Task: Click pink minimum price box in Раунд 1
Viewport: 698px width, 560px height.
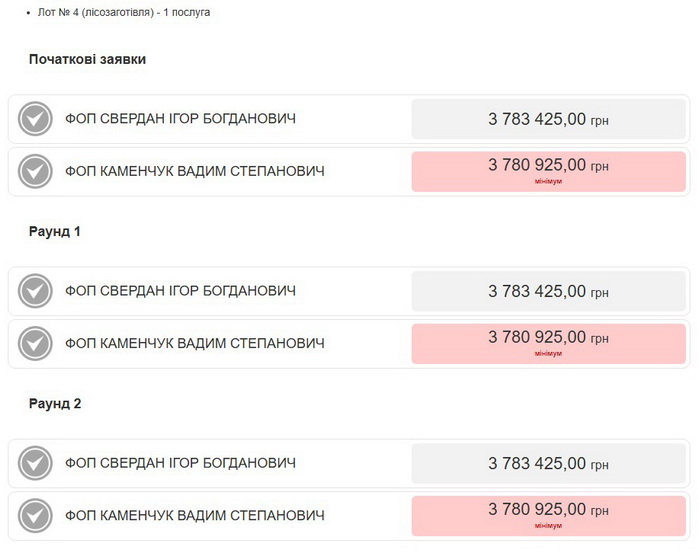Action: point(548,343)
